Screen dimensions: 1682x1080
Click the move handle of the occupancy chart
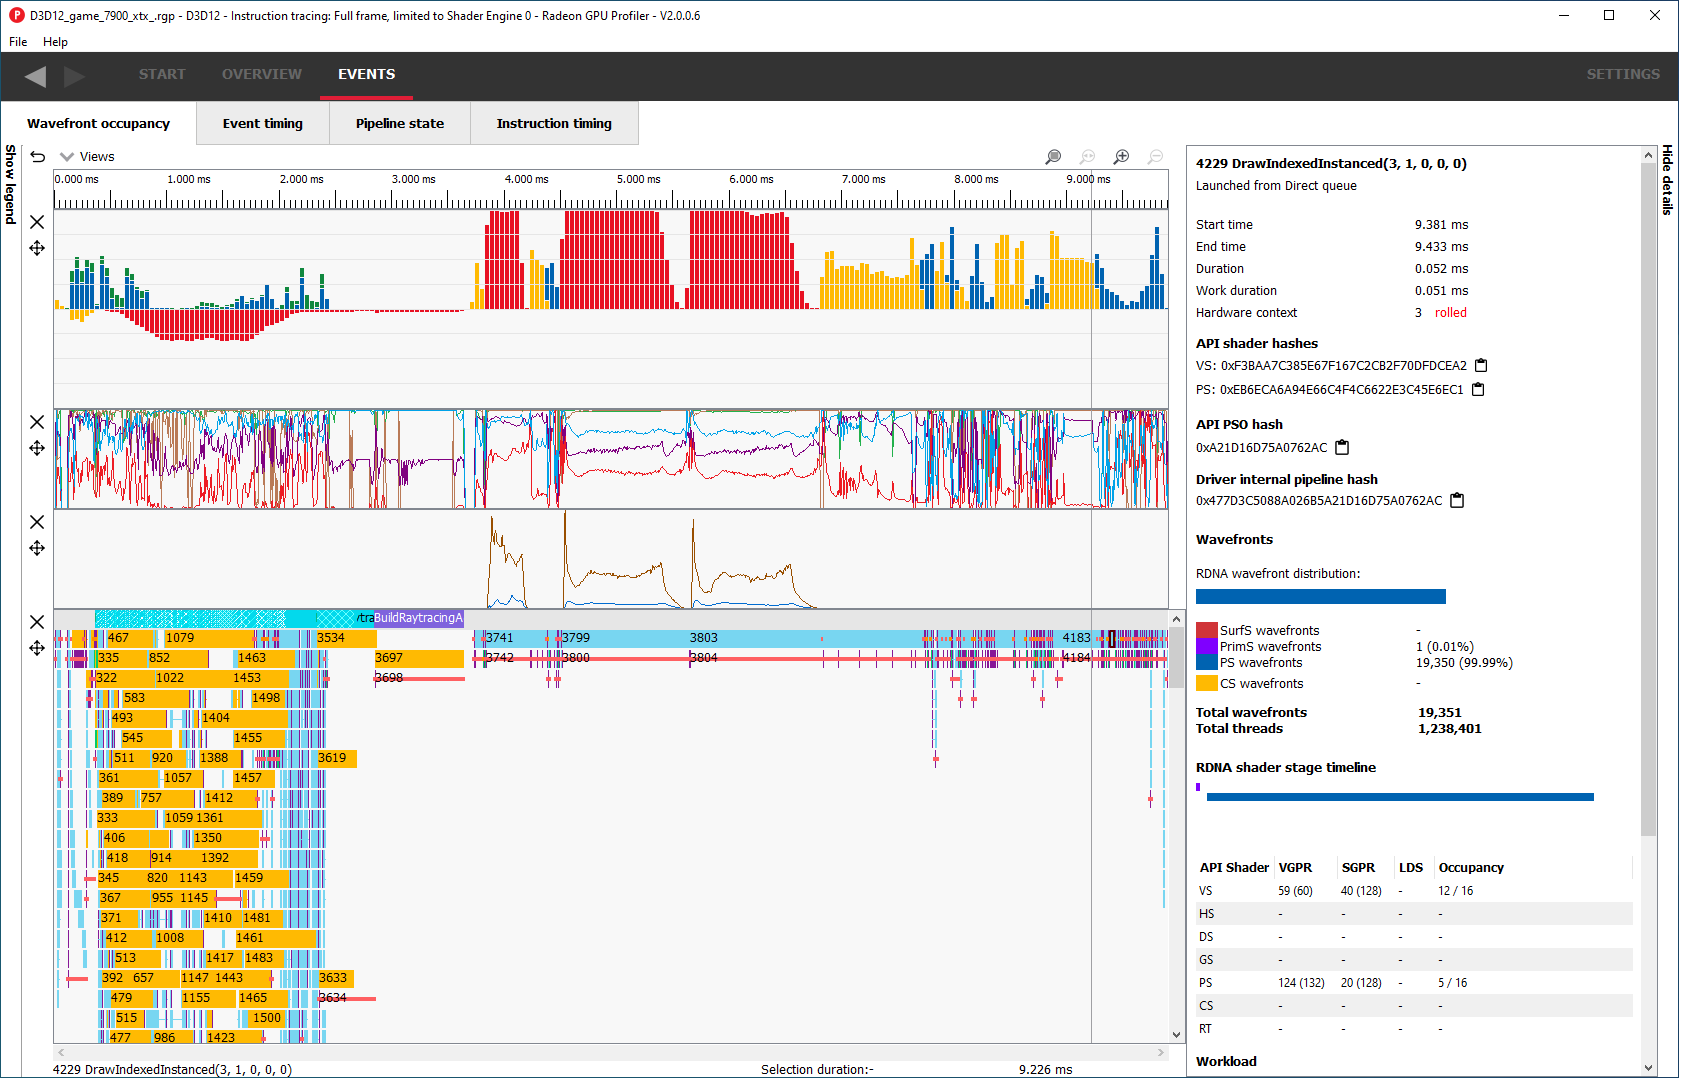pos(37,248)
